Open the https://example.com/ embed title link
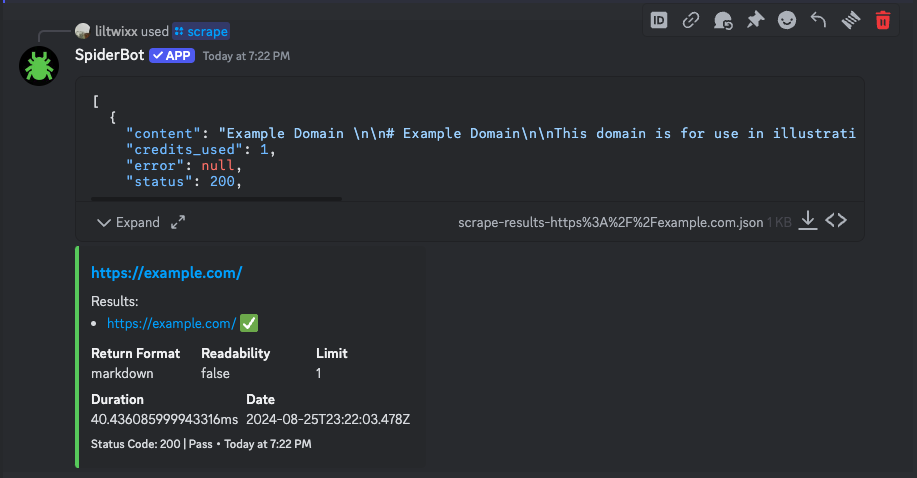This screenshot has width=917, height=478. point(166,273)
